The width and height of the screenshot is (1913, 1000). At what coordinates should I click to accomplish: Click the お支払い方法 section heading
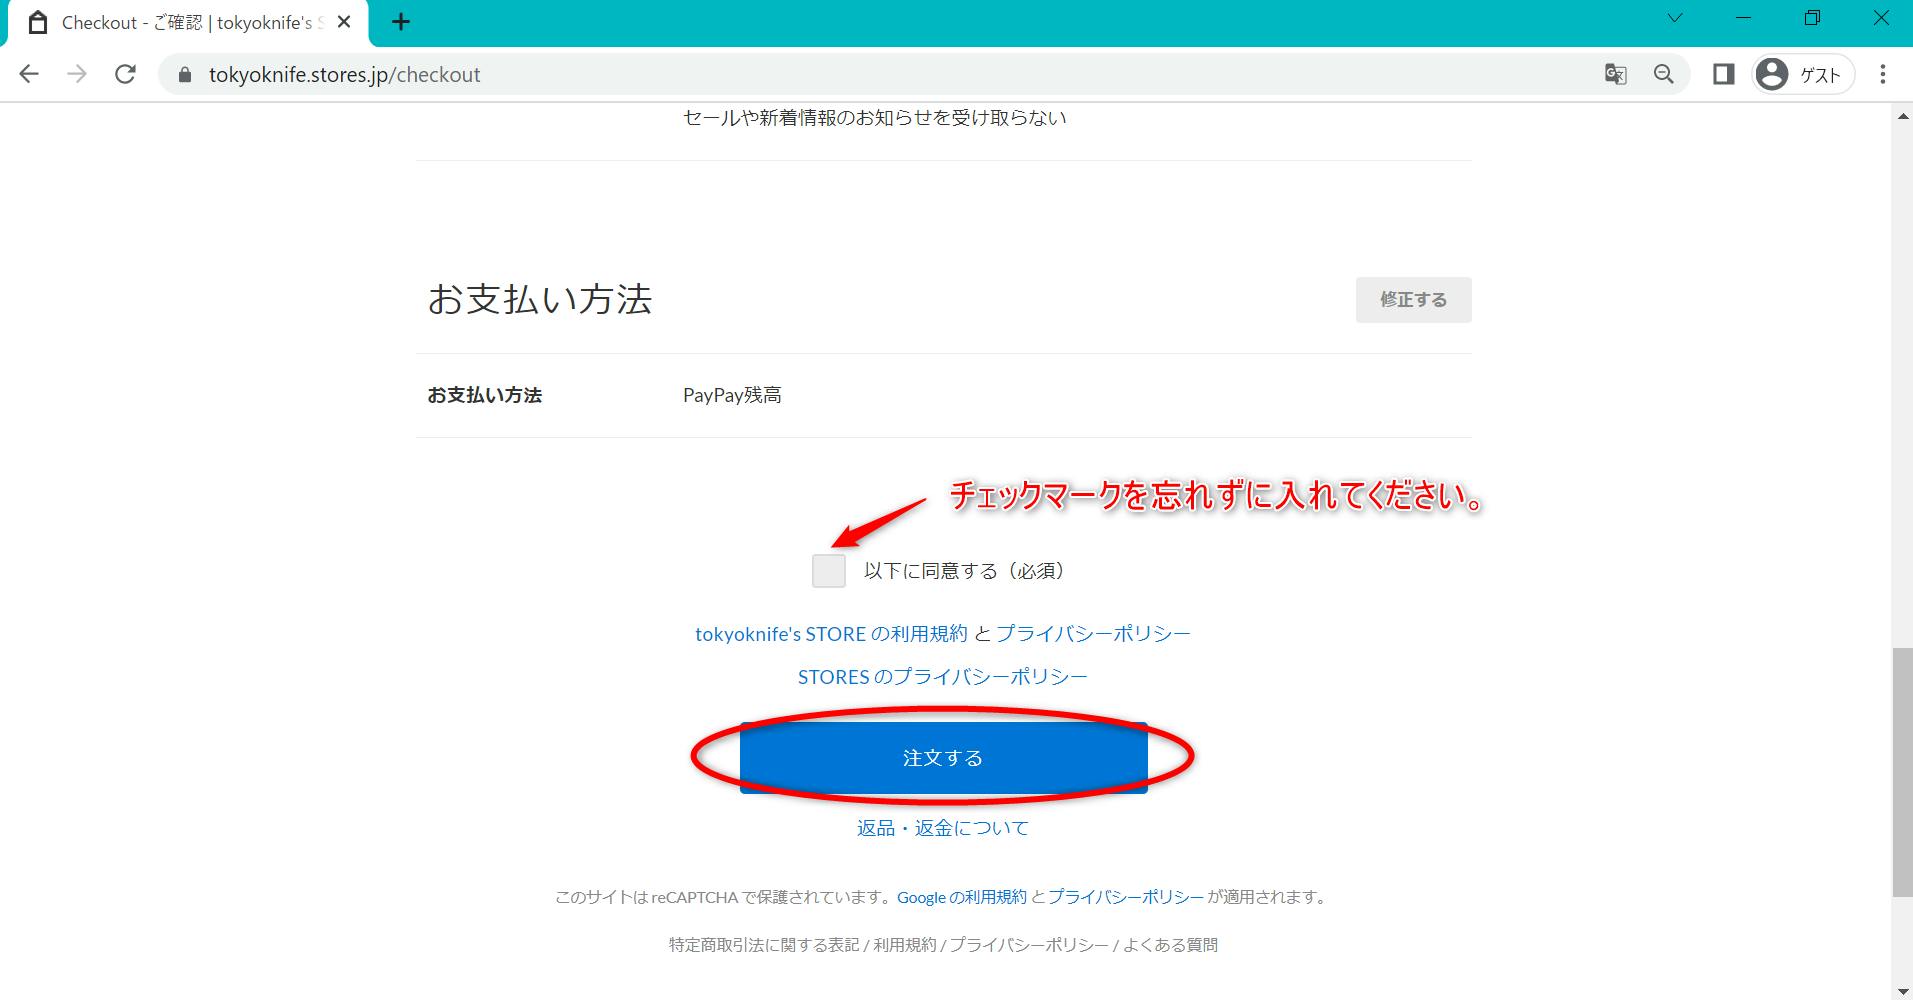pos(540,299)
